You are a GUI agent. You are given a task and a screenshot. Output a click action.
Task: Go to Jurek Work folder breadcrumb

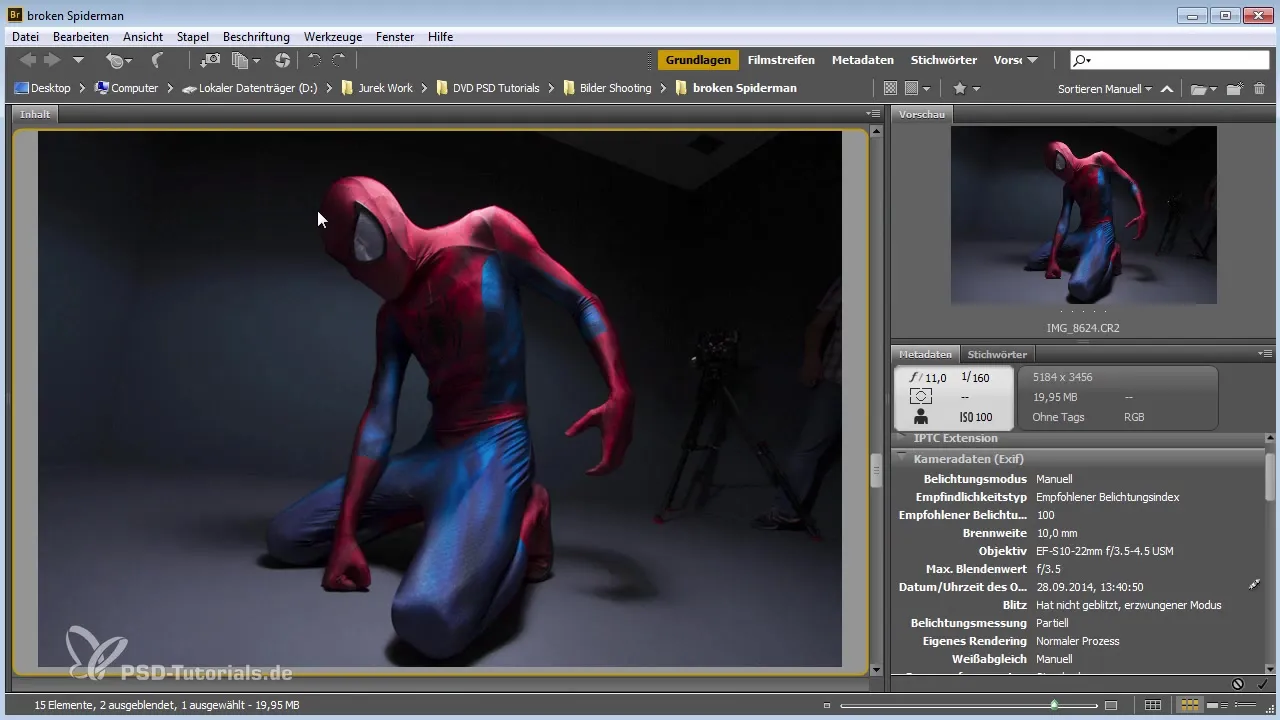tap(377, 88)
